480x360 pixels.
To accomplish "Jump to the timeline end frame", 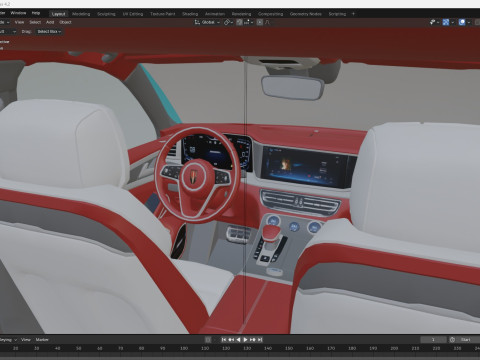I will click(260, 340).
